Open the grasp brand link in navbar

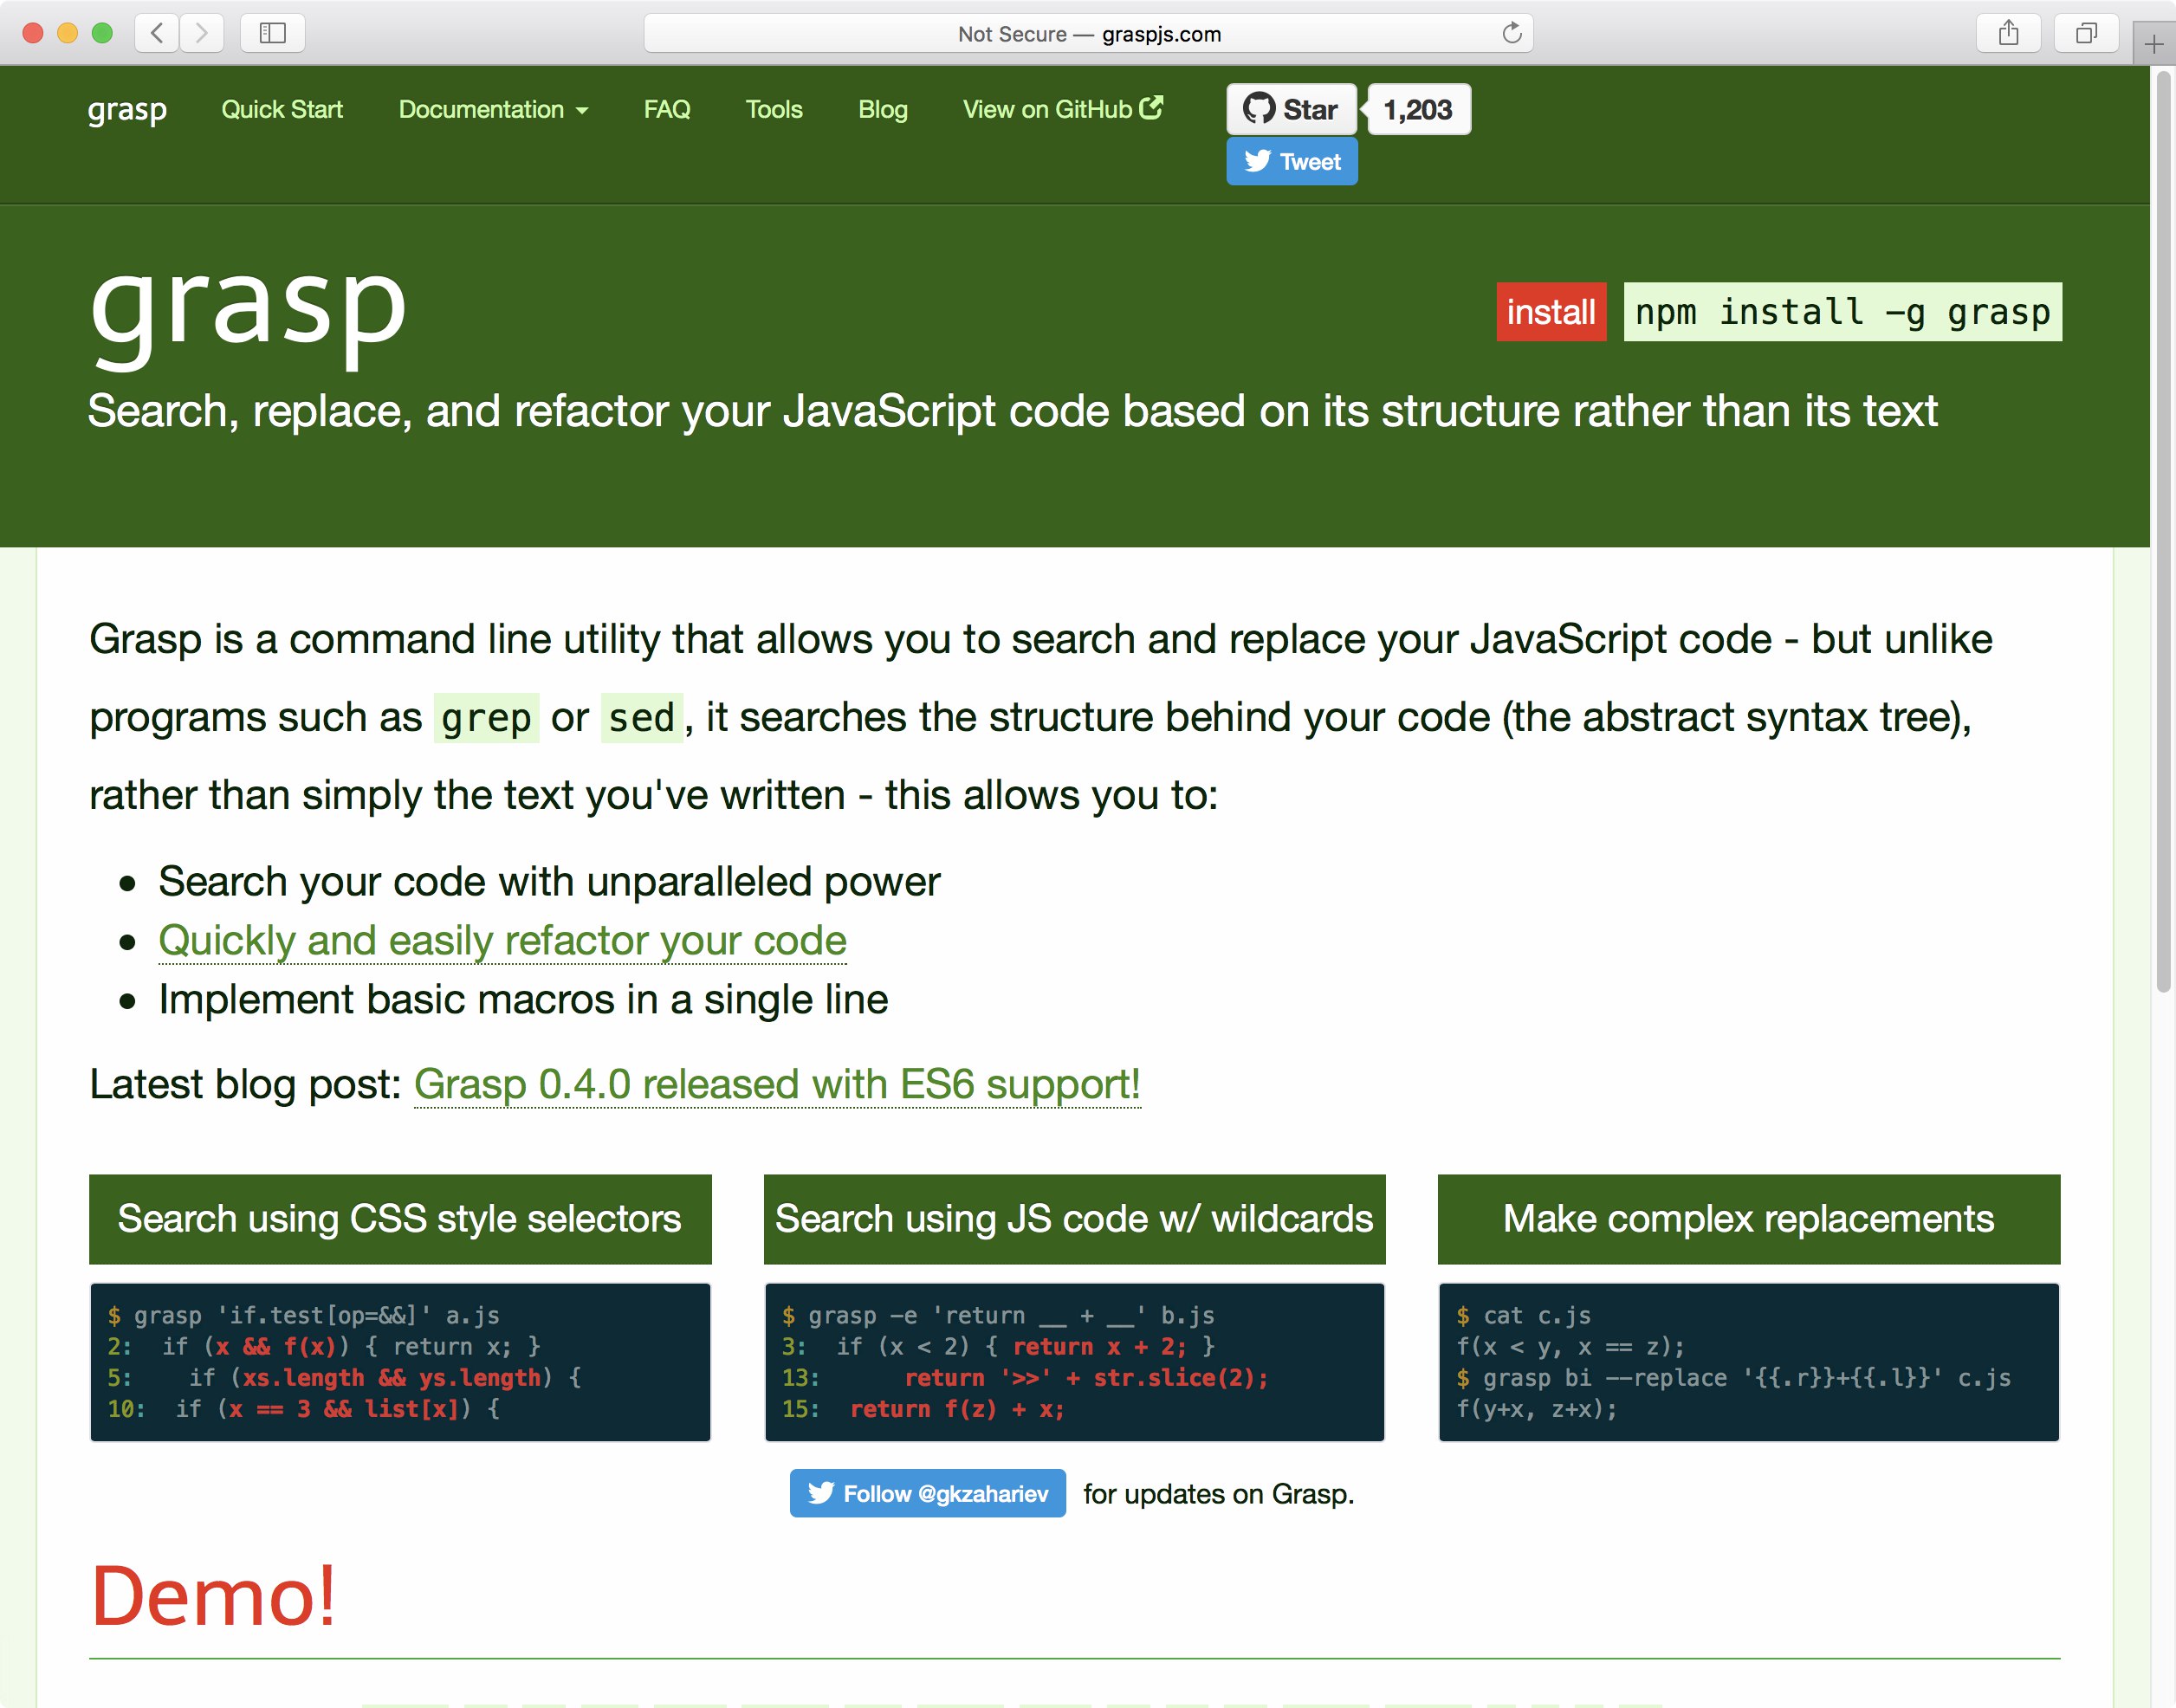127,109
